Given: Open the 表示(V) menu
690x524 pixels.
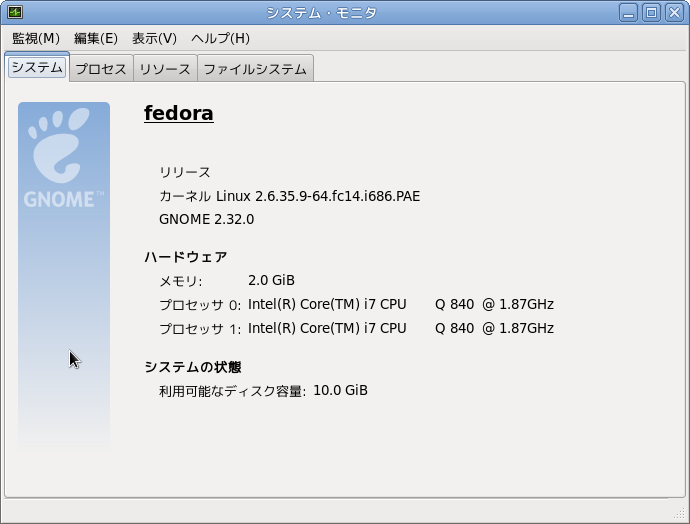Looking at the screenshot, I should [x=154, y=38].
